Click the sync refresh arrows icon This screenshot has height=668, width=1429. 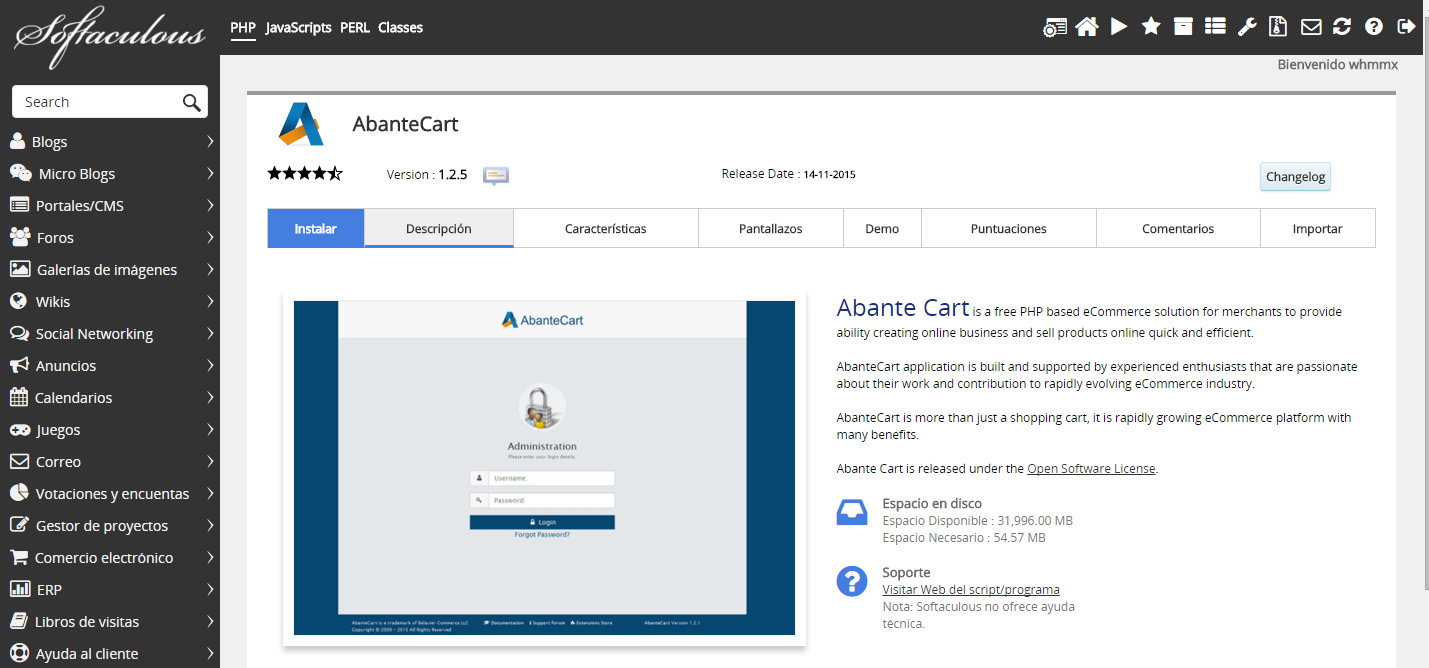[x=1342, y=27]
